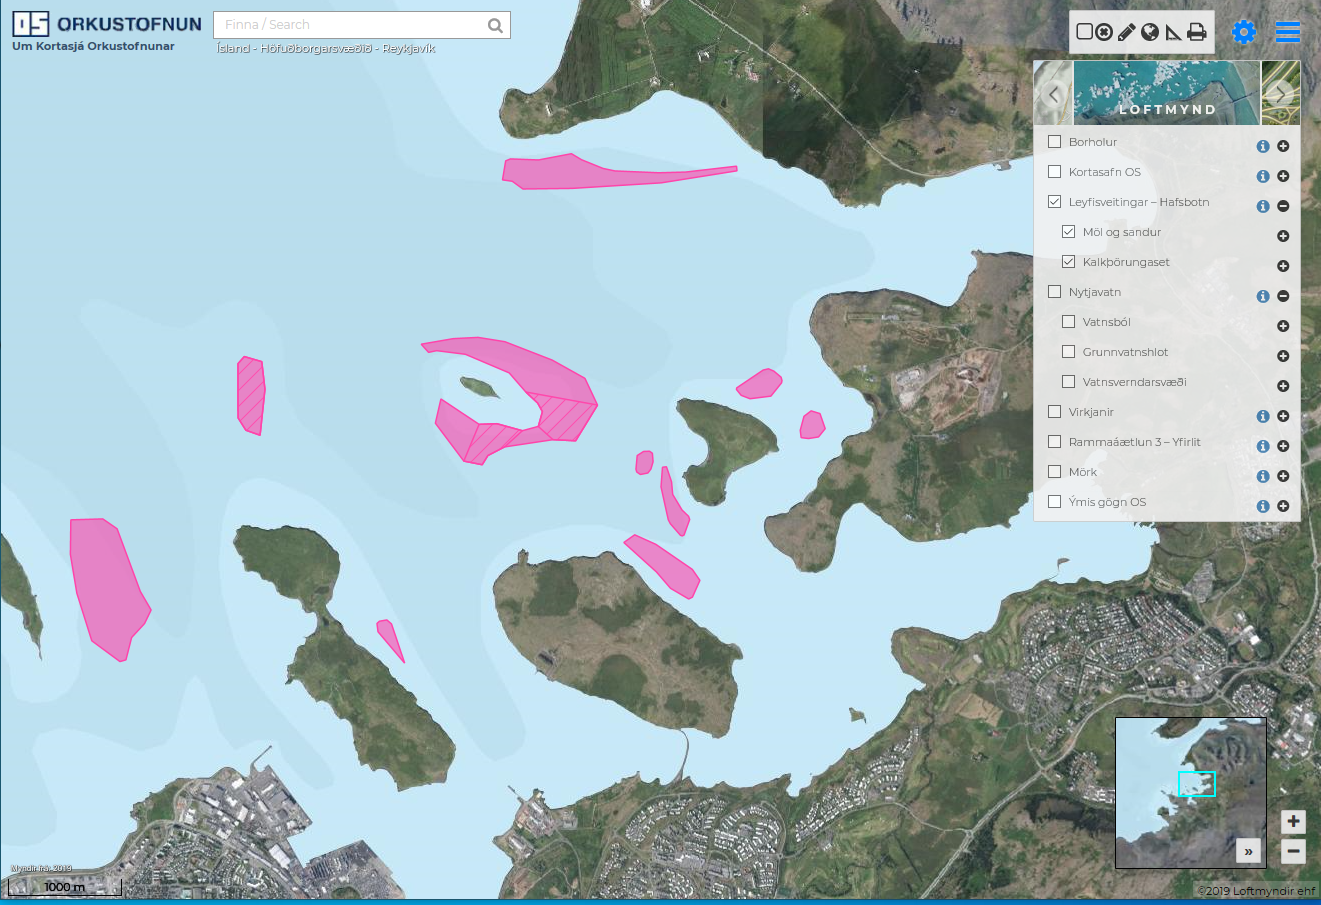Show info for the Borholur layer
1321x905 pixels.
pyautogui.click(x=1263, y=146)
